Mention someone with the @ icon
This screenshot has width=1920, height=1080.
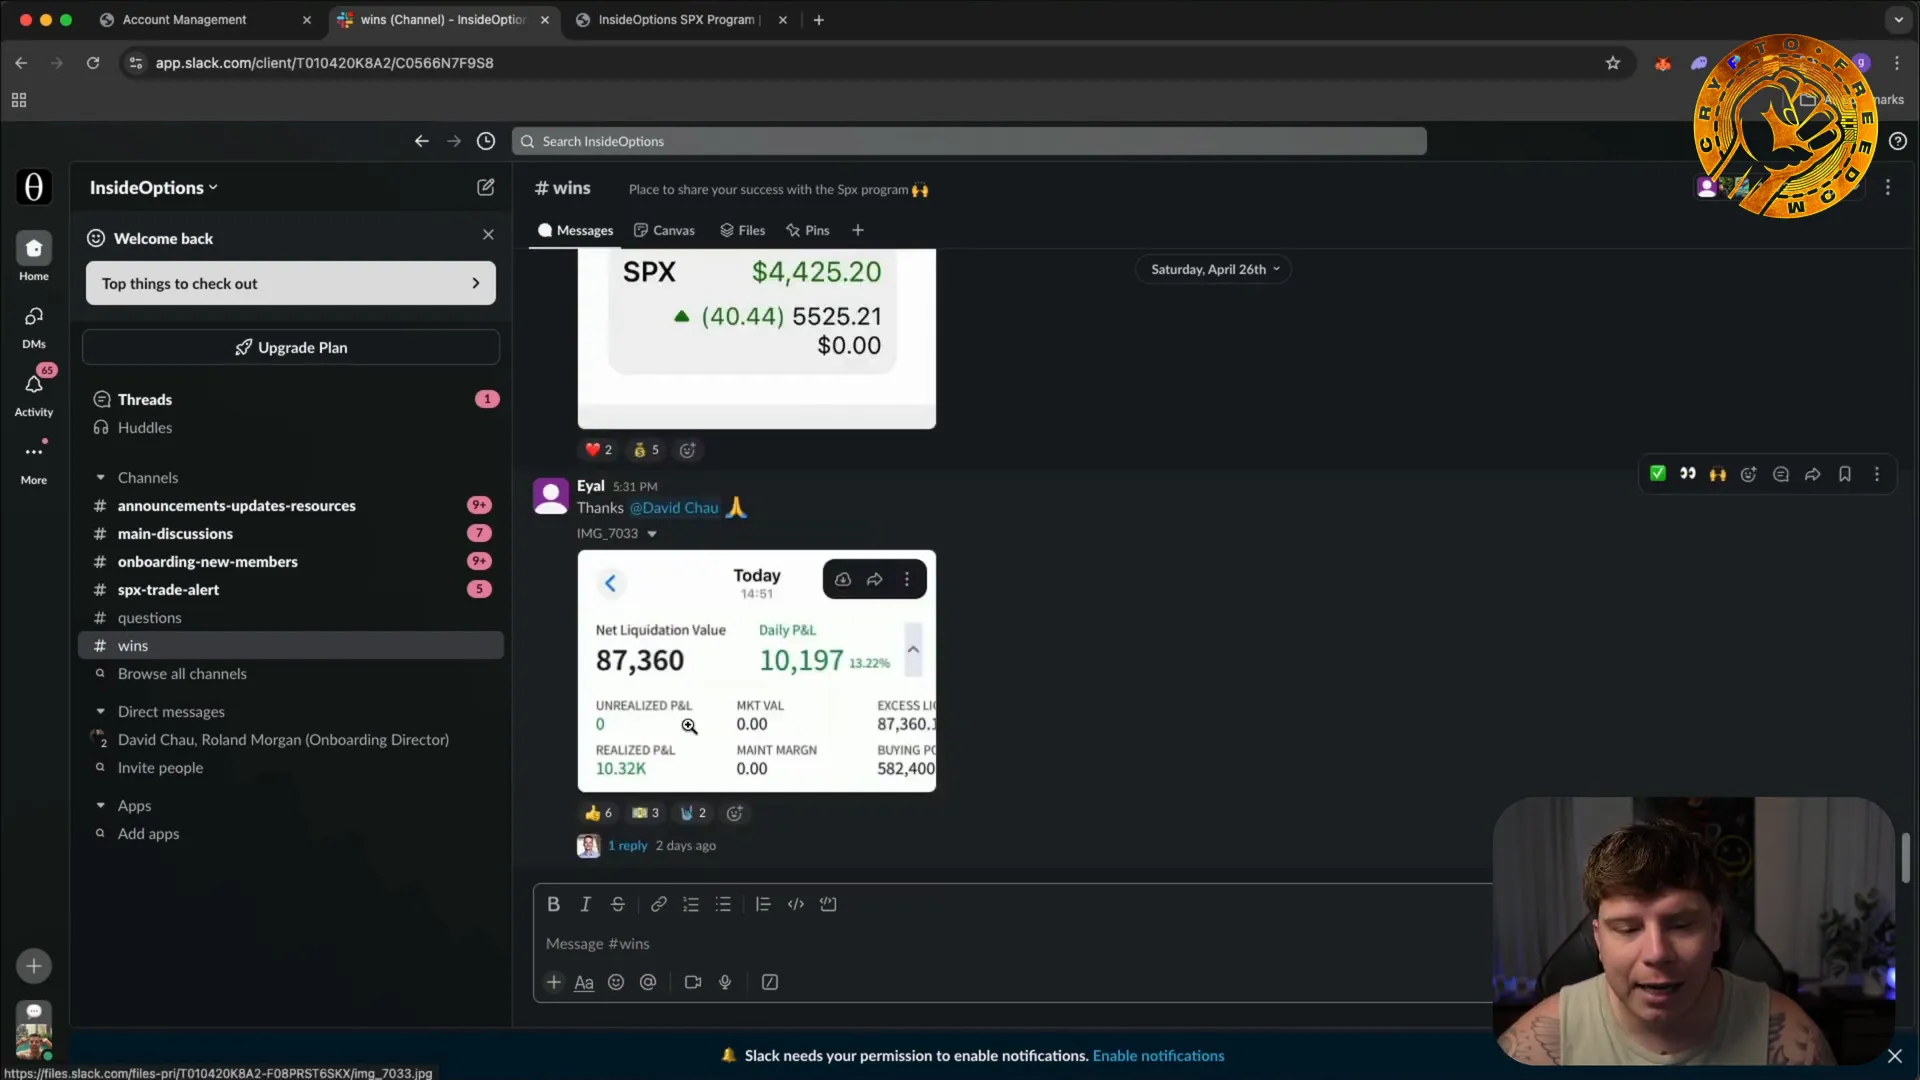coord(648,982)
